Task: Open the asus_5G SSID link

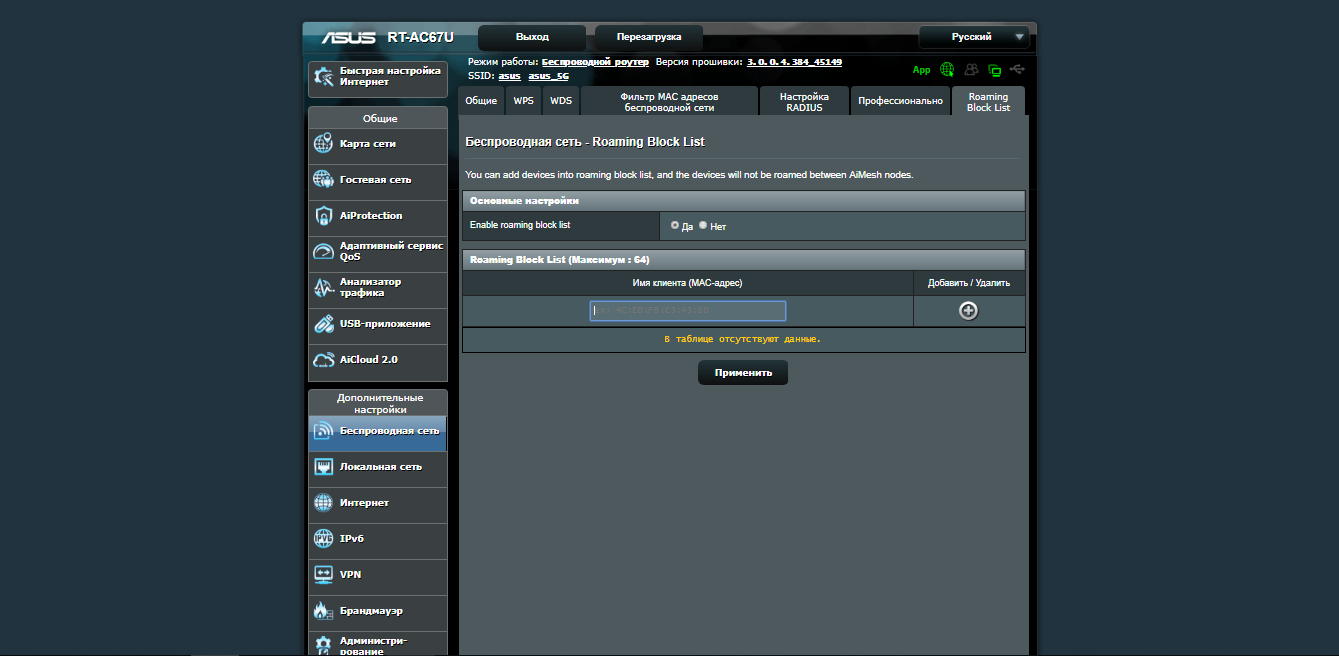Action: (x=548, y=76)
